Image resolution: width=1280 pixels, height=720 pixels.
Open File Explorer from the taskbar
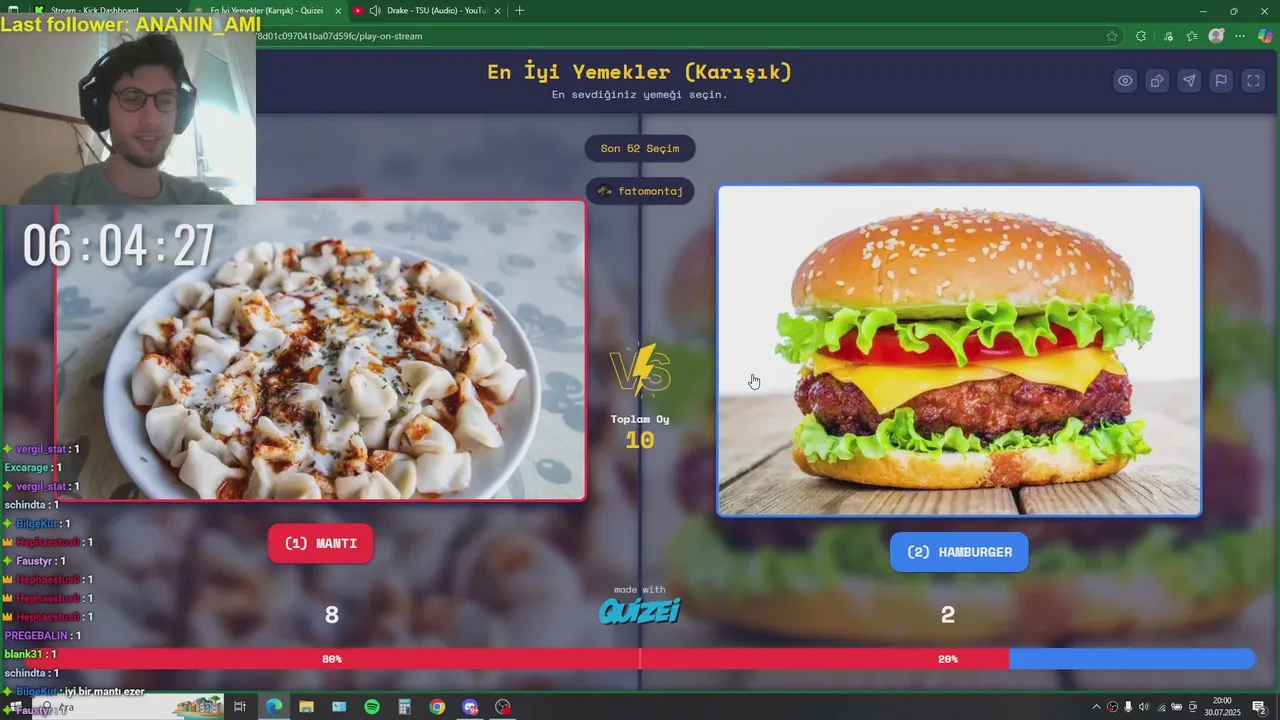[x=306, y=707]
